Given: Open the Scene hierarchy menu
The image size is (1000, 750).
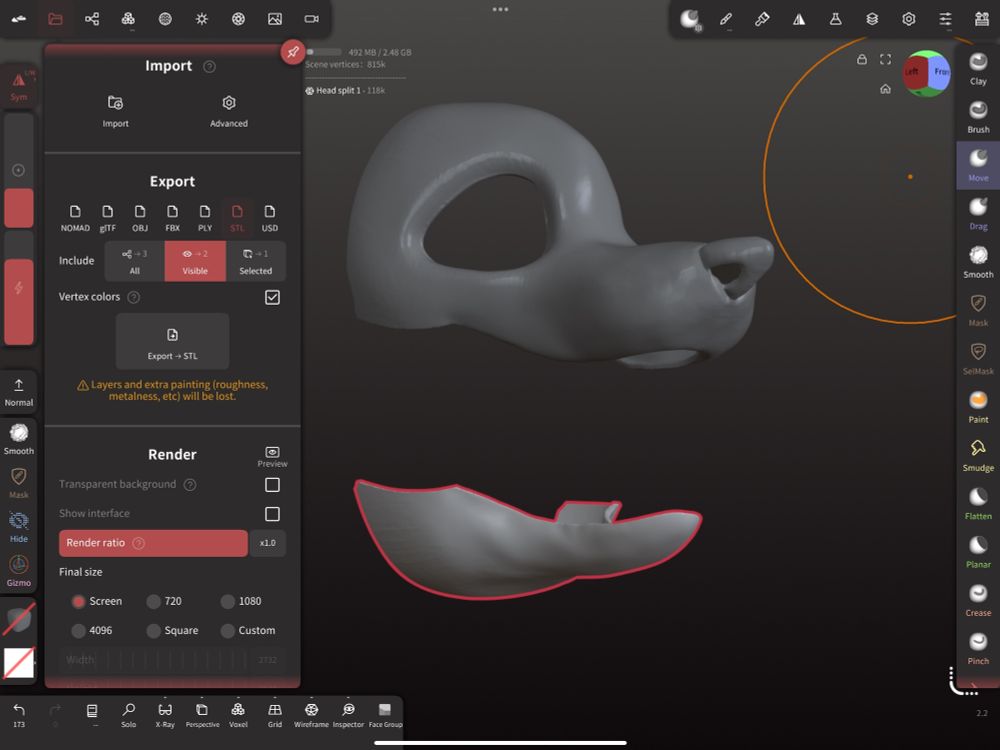Looking at the screenshot, I should 92,18.
